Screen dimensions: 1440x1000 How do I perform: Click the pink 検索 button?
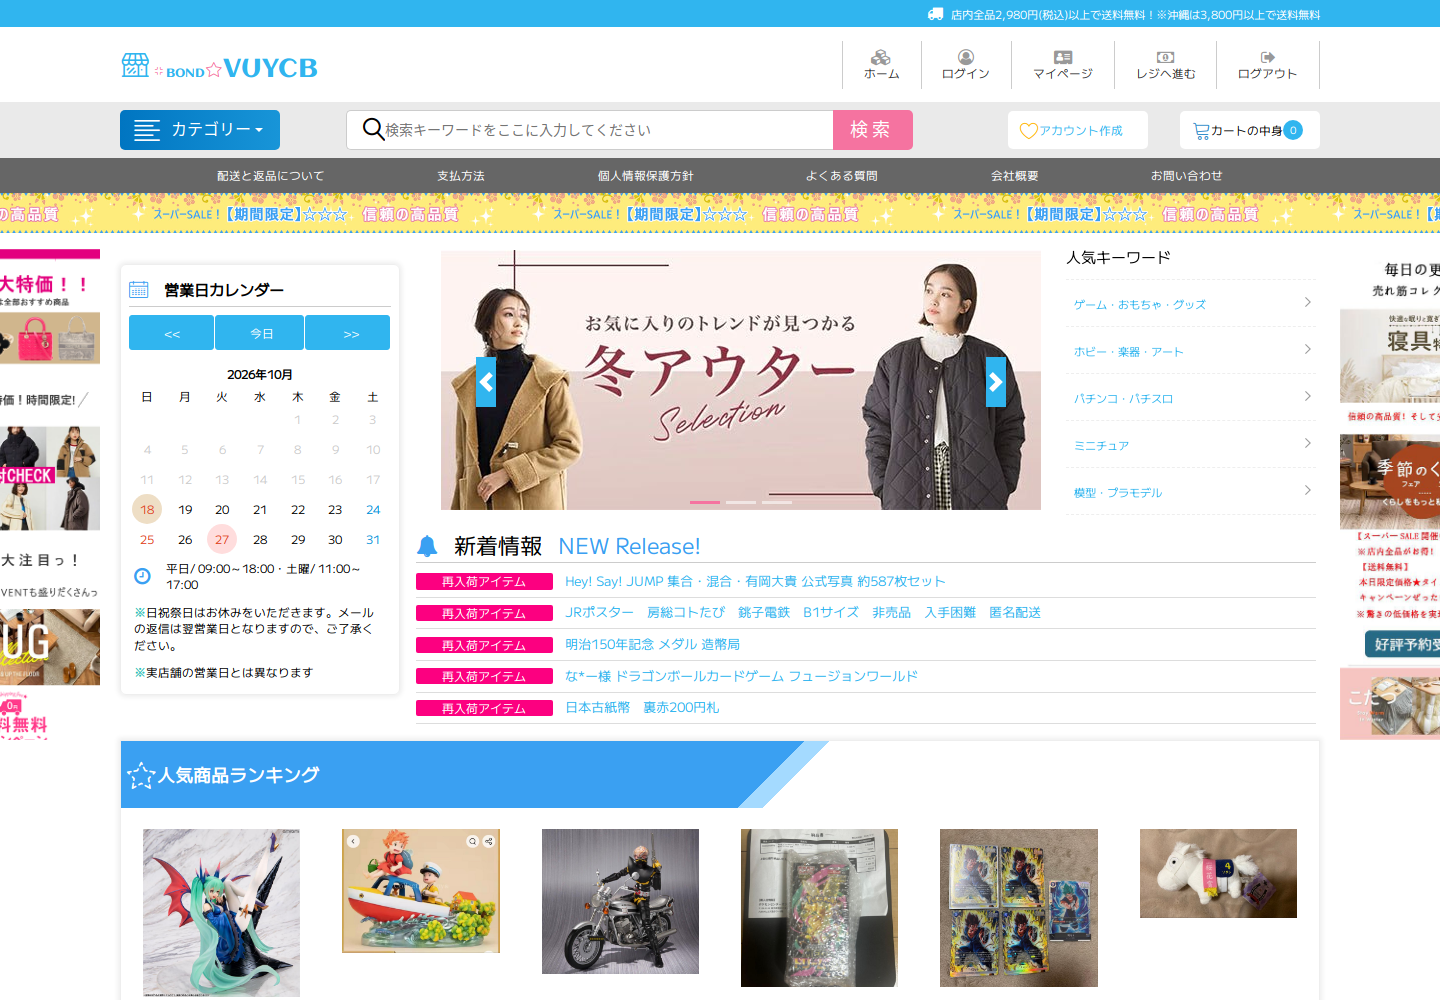tap(873, 130)
